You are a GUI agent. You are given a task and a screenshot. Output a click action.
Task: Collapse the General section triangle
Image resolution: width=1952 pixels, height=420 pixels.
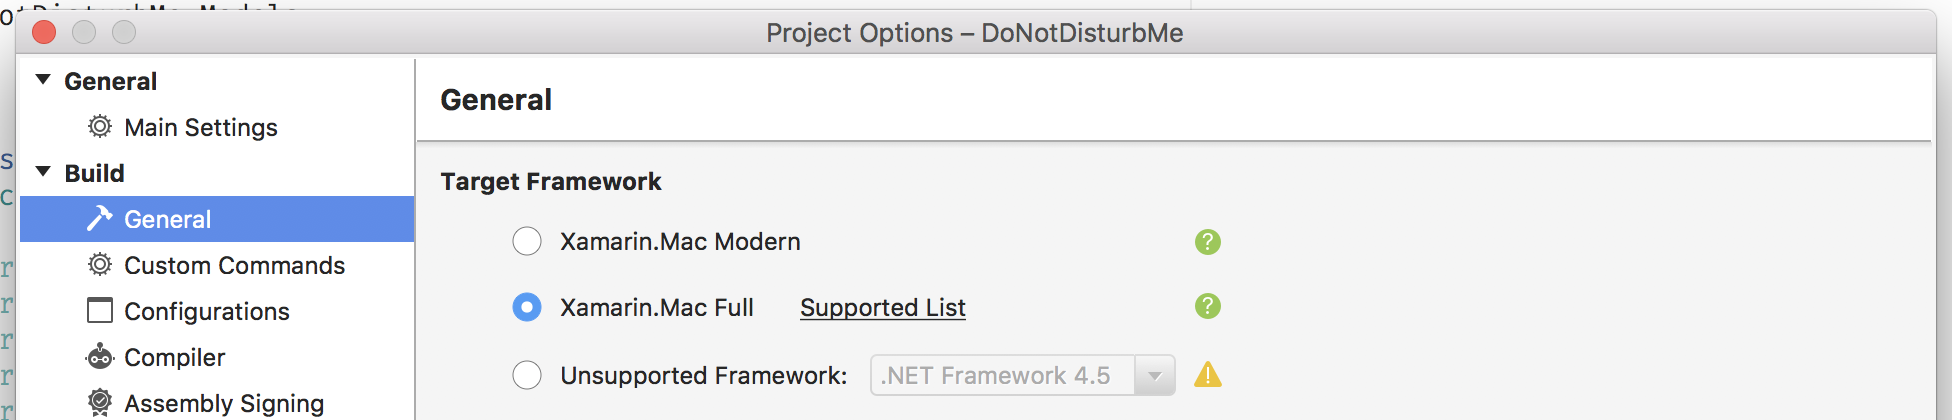pyautogui.click(x=43, y=80)
